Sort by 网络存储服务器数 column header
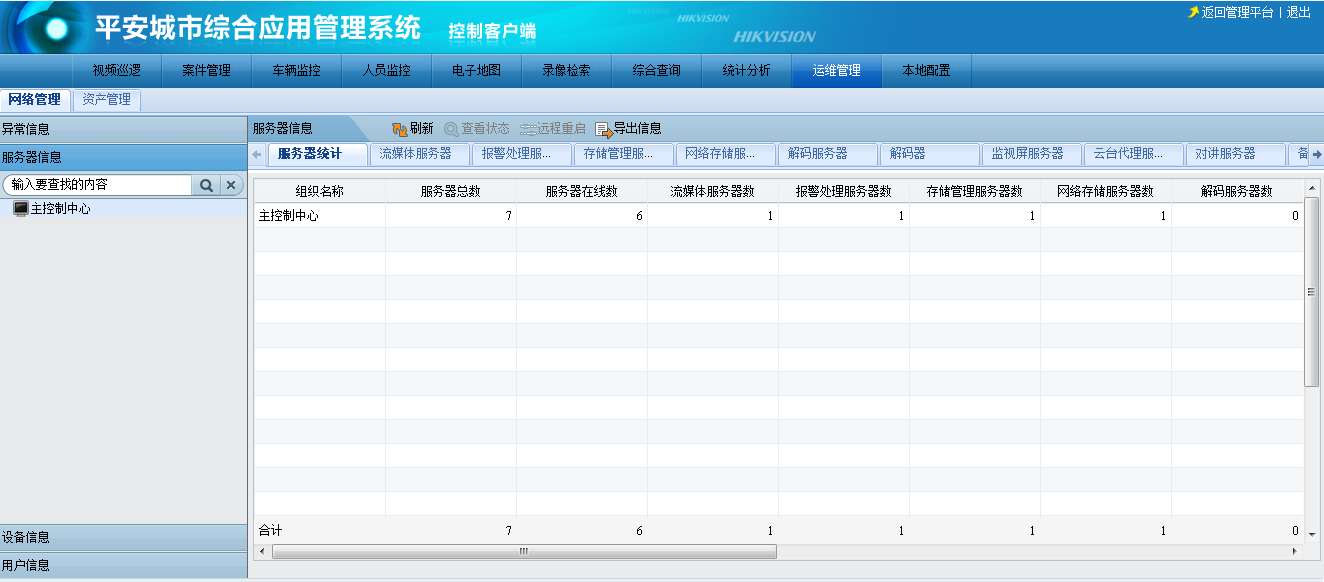This screenshot has height=582, width=1324. click(x=1106, y=191)
